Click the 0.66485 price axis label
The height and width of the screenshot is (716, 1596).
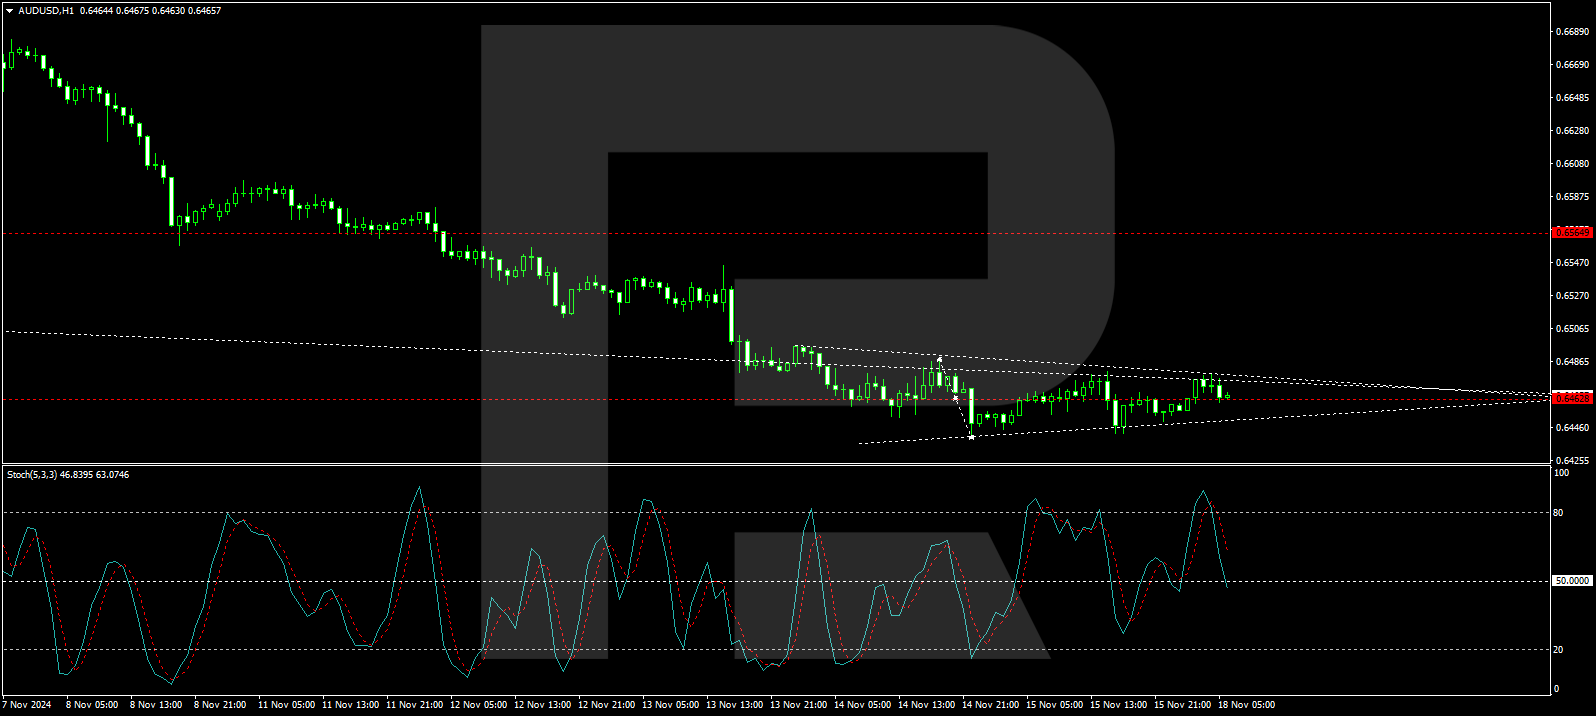click(x=1572, y=98)
